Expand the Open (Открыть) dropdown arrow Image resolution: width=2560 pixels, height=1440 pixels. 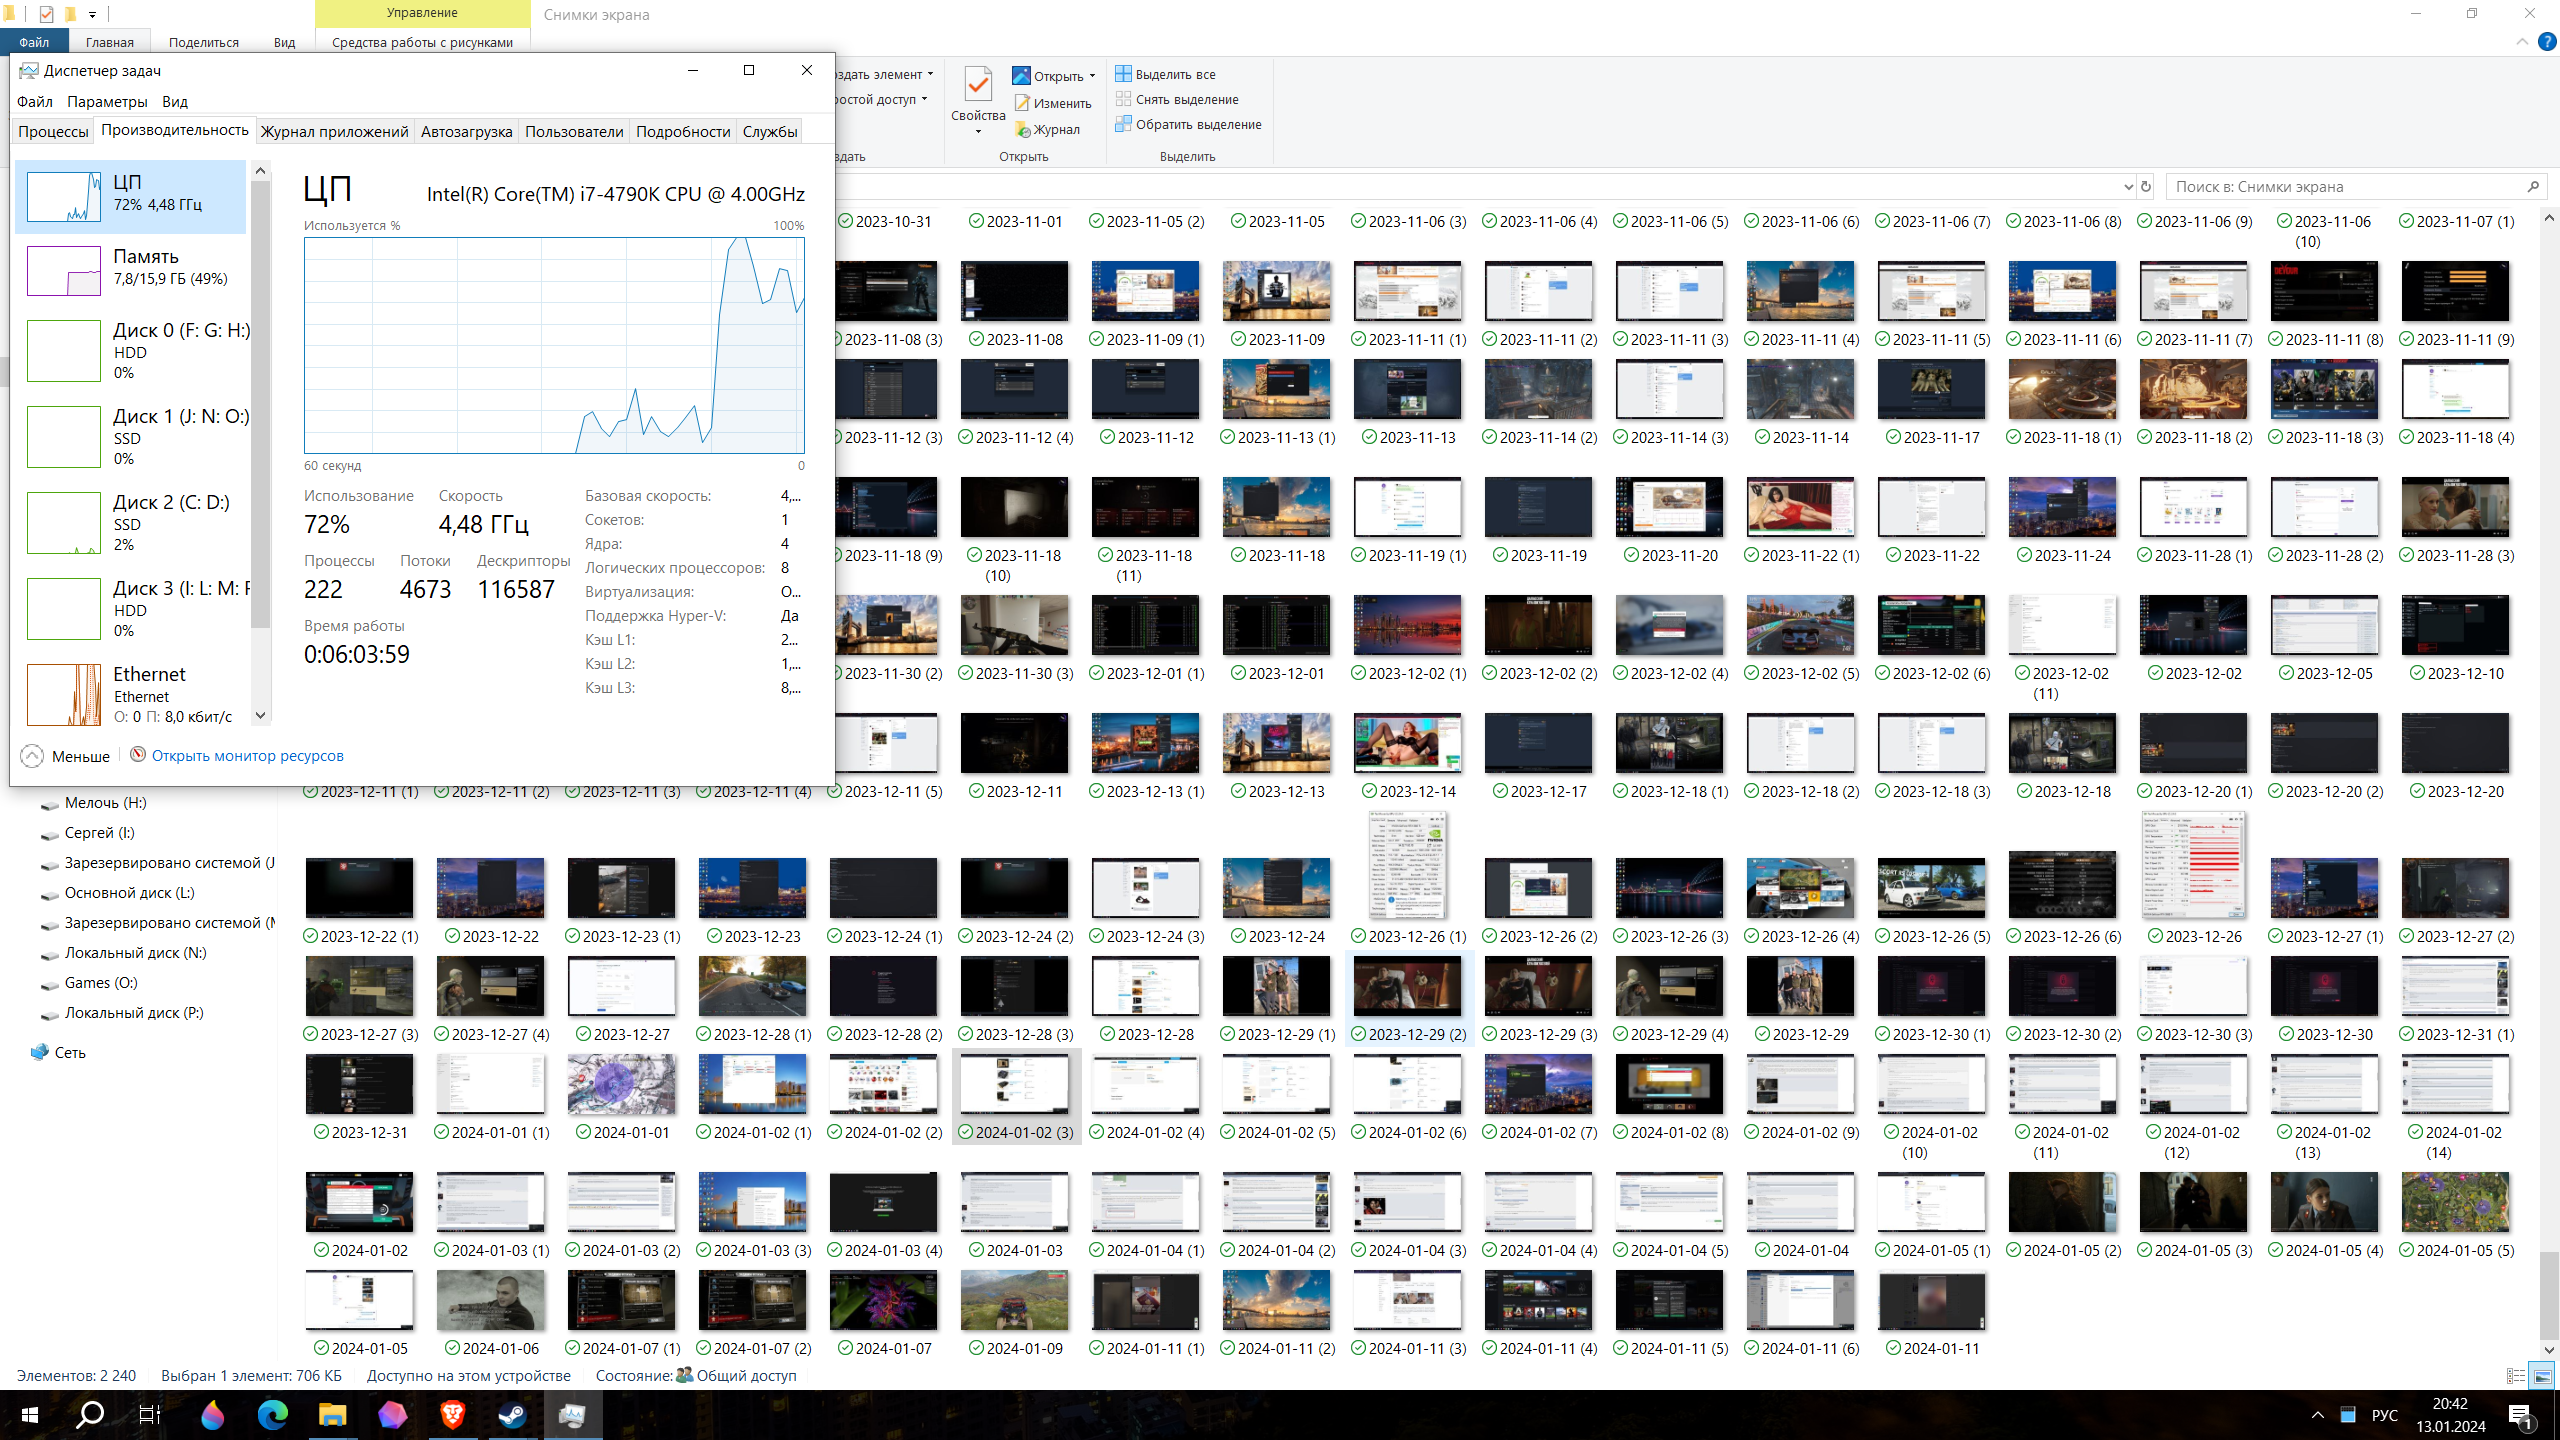click(1092, 76)
